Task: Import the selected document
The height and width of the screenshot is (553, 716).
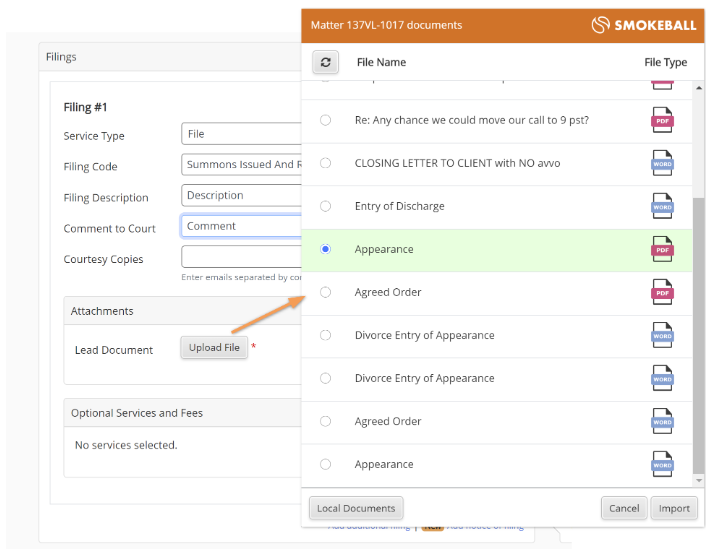Action: [x=674, y=508]
